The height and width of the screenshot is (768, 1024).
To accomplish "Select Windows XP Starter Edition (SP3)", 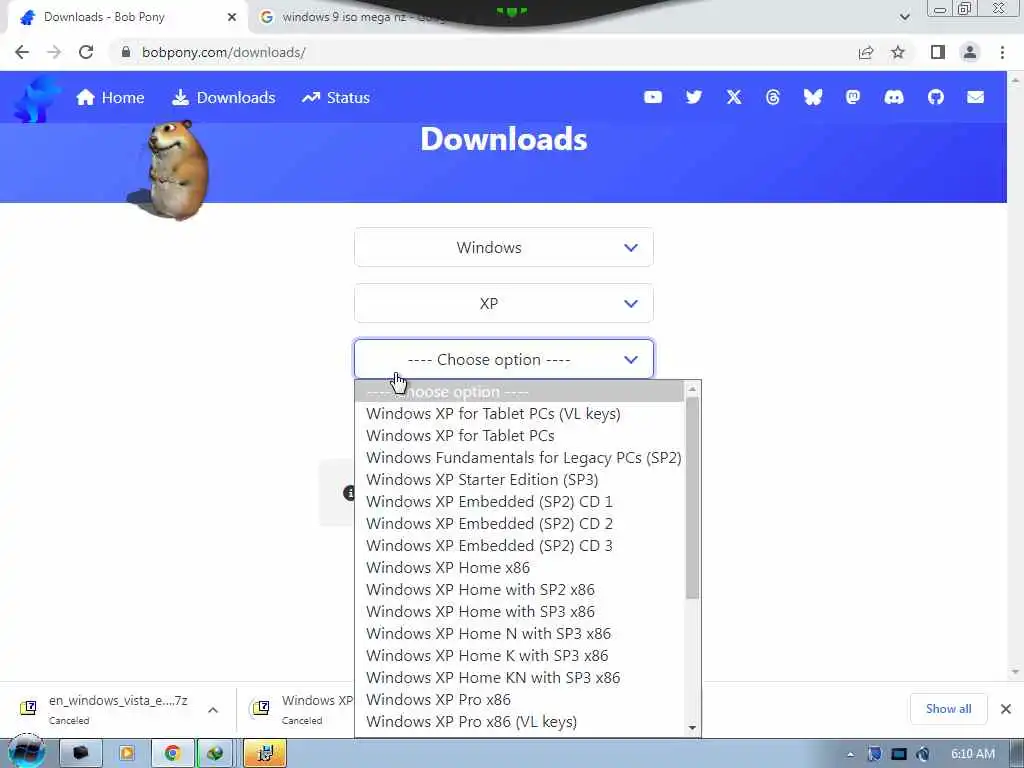I will (x=520, y=480).
